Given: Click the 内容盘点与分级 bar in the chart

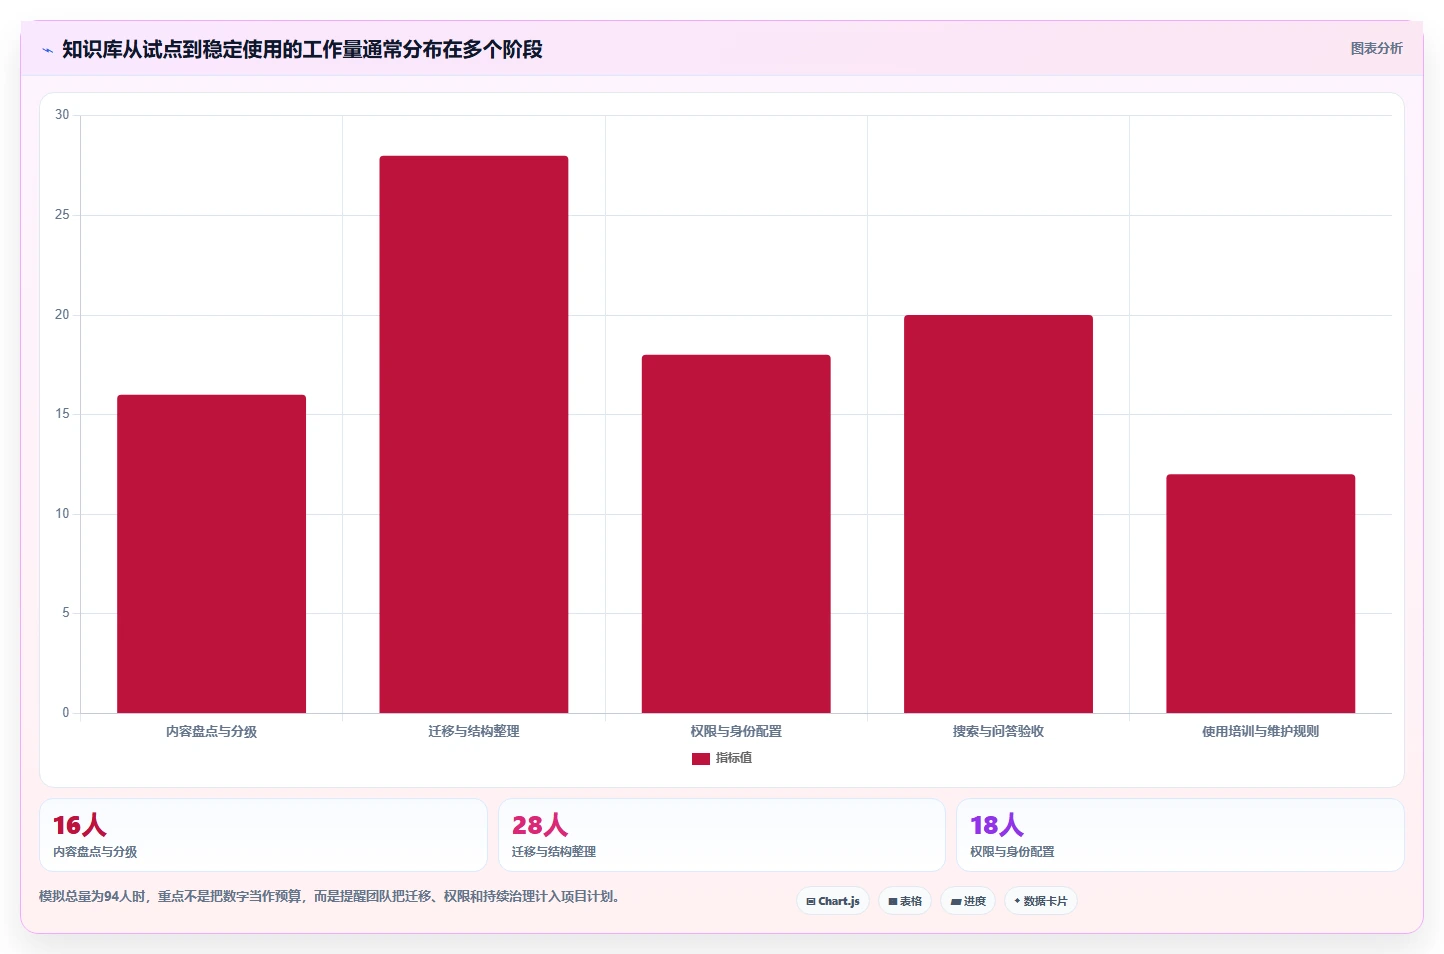Looking at the screenshot, I should [211, 554].
